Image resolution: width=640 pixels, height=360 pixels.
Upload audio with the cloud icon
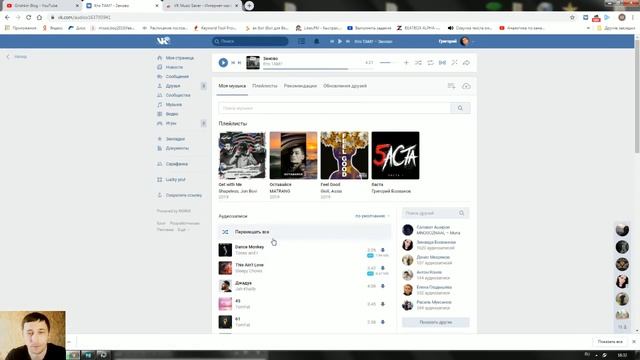(x=466, y=86)
